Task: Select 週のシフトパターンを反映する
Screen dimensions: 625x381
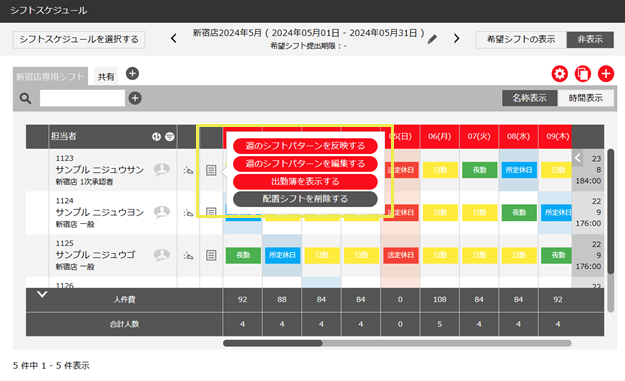Action: tap(305, 146)
